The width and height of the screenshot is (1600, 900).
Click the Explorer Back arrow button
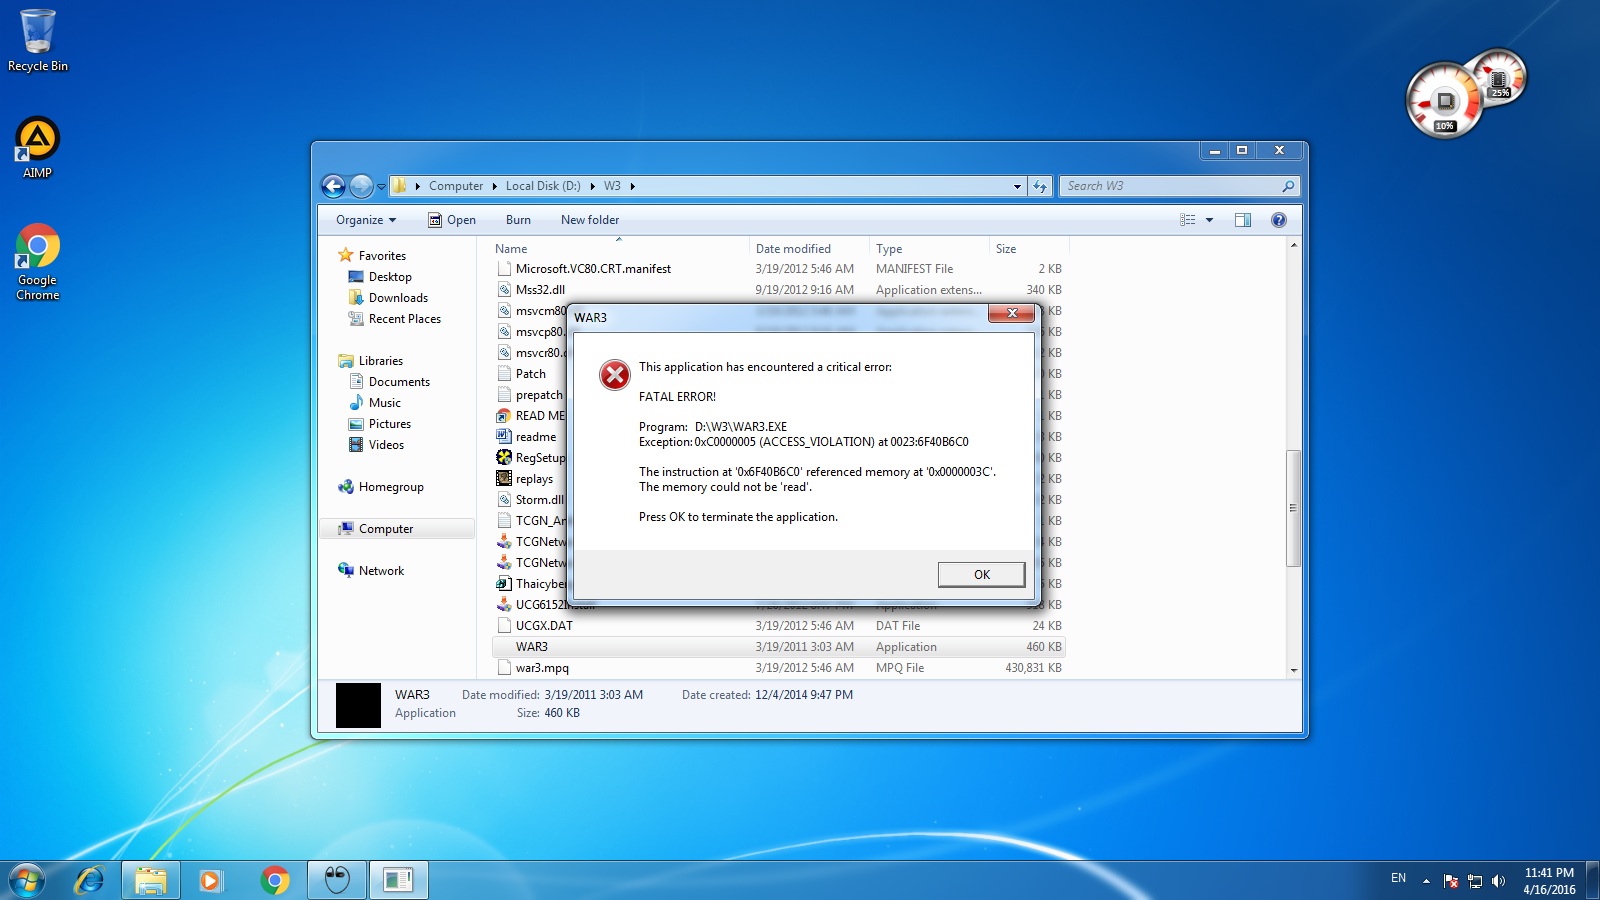(x=333, y=186)
